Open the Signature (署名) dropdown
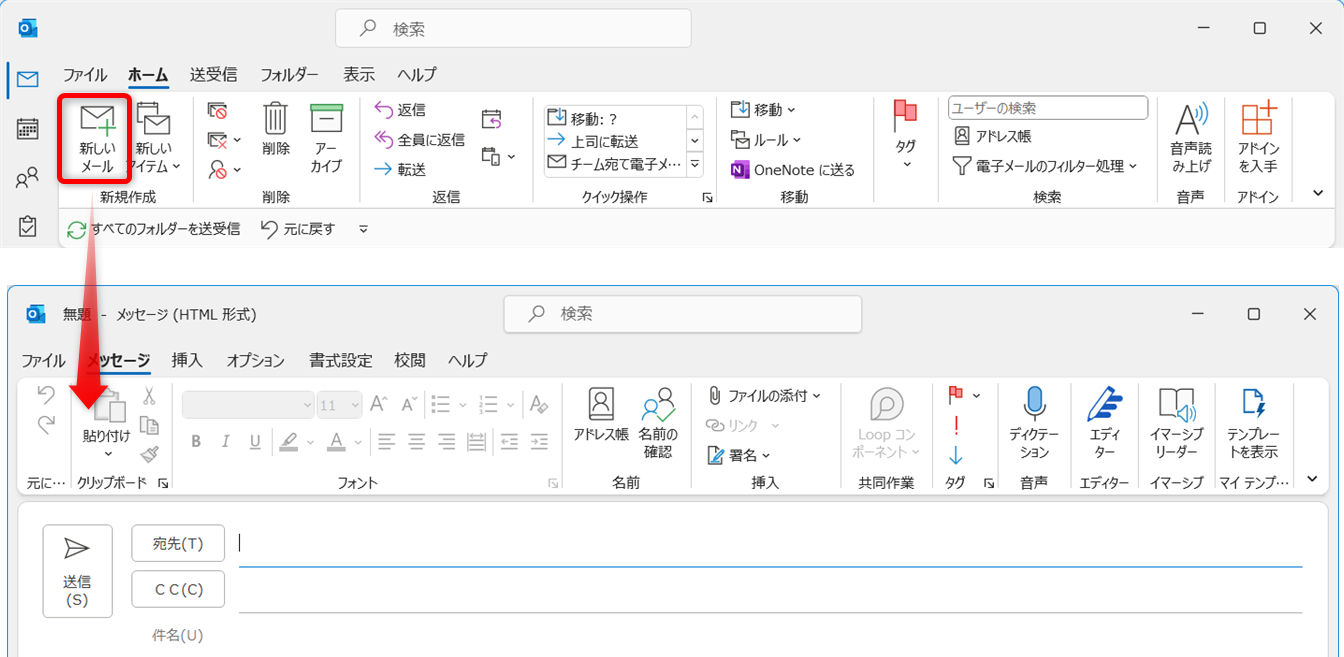 [766, 455]
